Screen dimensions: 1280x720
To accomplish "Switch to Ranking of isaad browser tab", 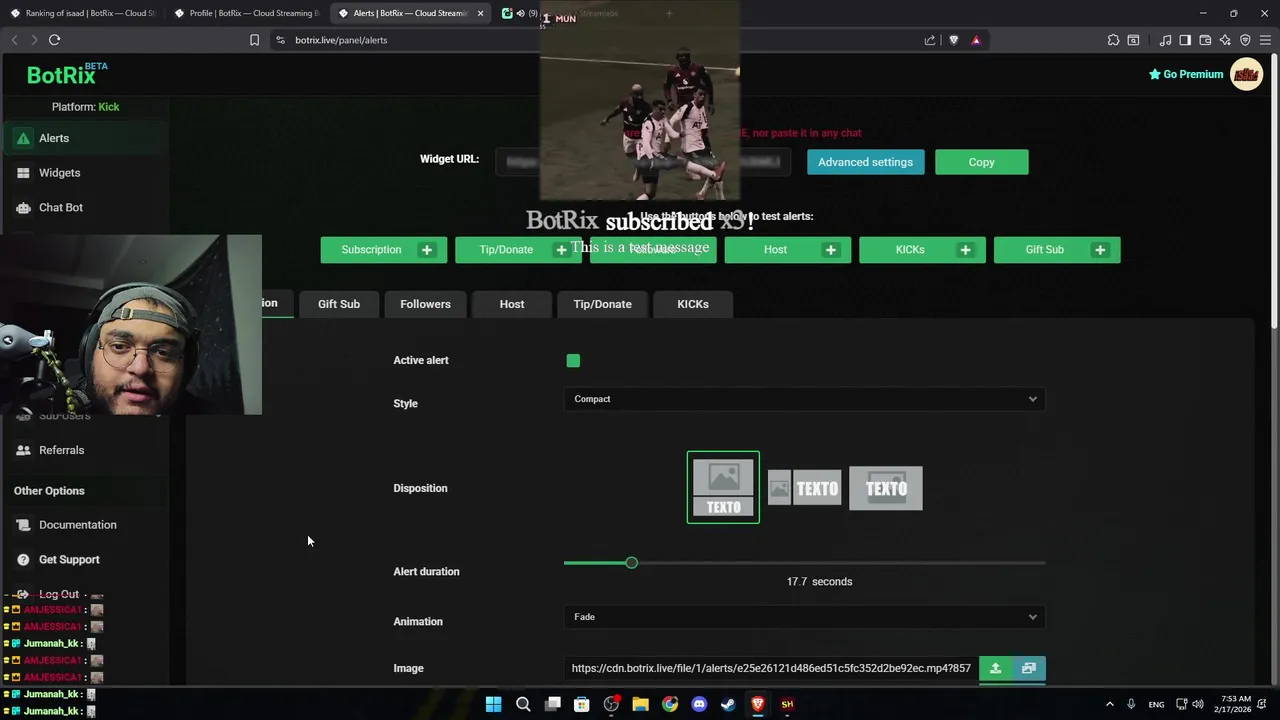I will pos(84,14).
